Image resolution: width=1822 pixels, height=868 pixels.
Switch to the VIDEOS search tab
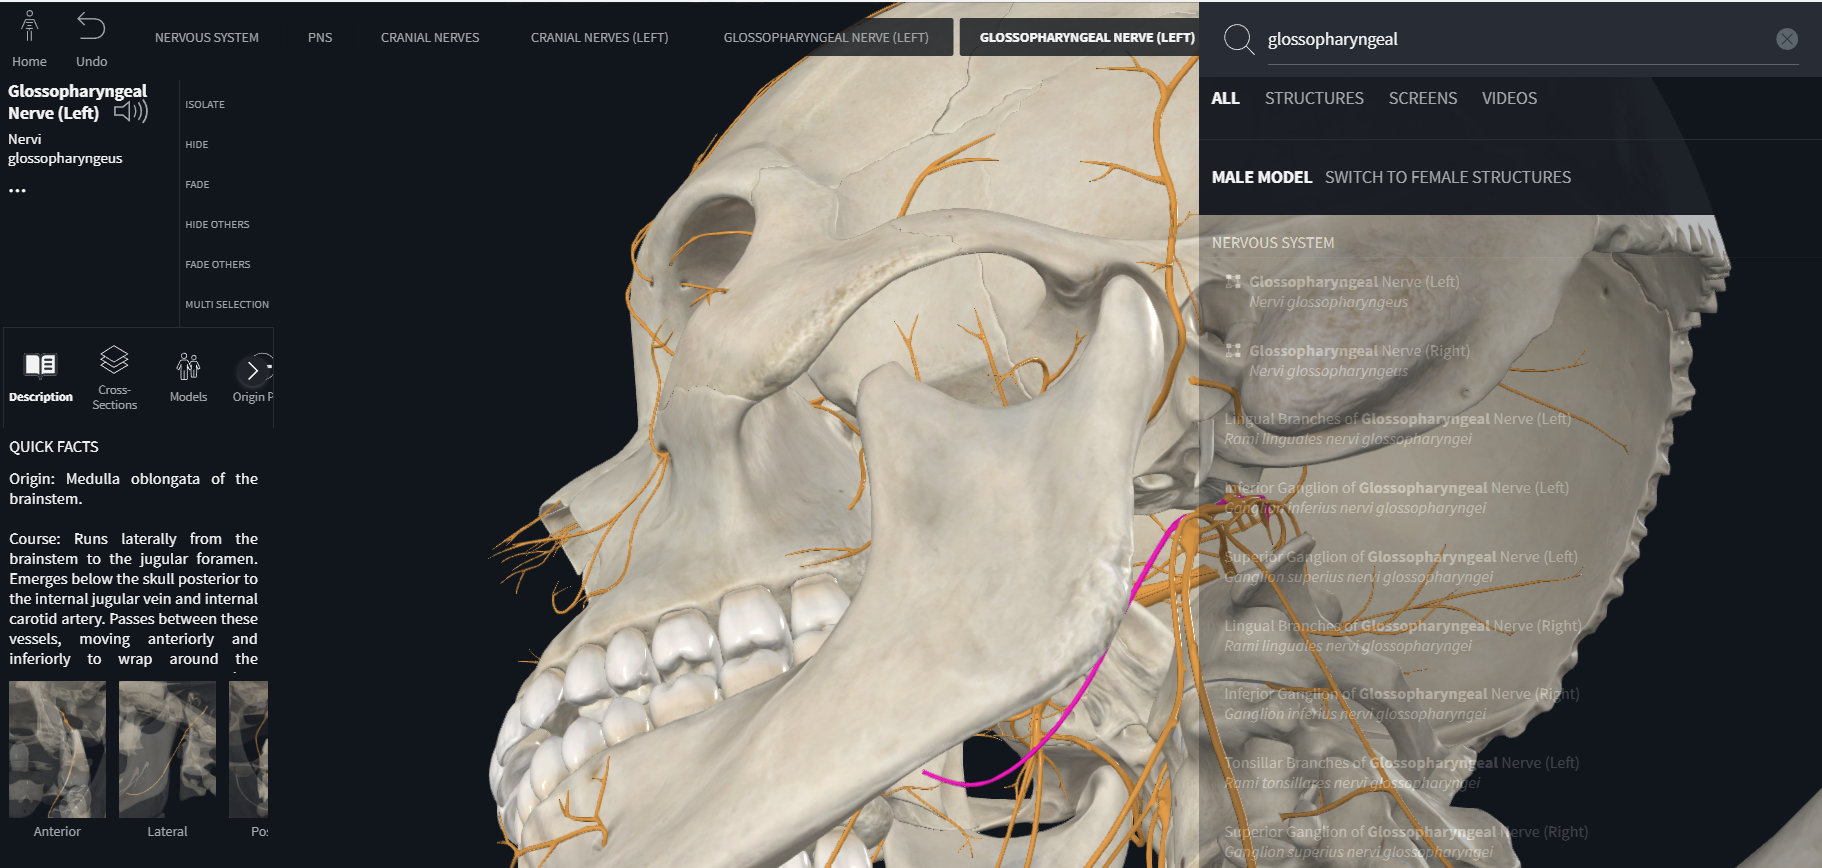[1509, 98]
